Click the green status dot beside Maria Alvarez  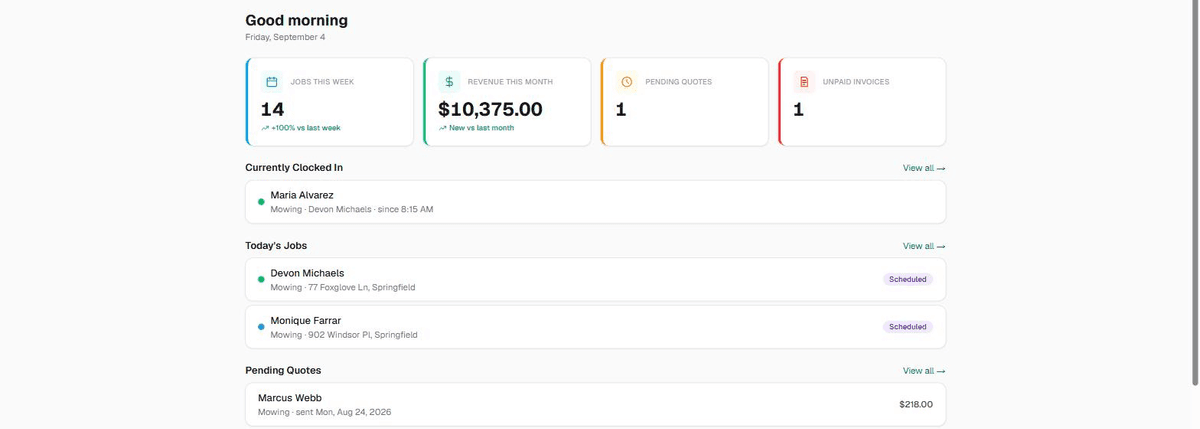point(261,202)
